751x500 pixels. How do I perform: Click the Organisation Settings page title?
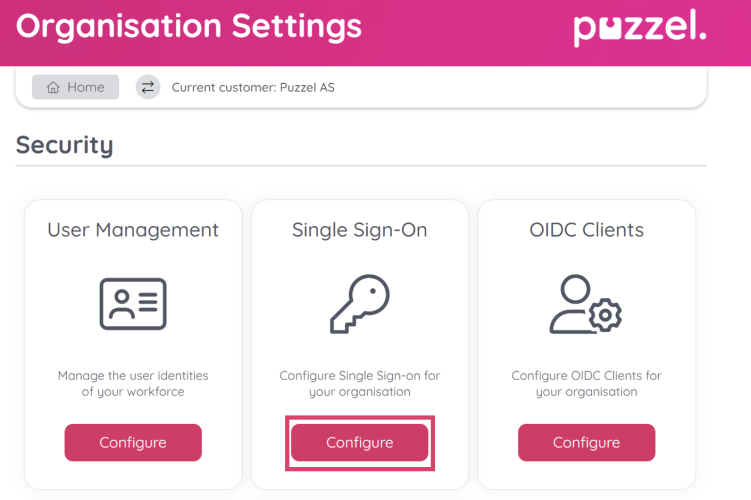point(189,27)
